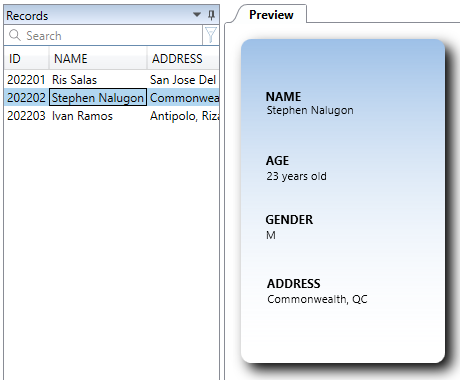The width and height of the screenshot is (460, 380).
Task: Click in the Search field
Action: click(103, 35)
